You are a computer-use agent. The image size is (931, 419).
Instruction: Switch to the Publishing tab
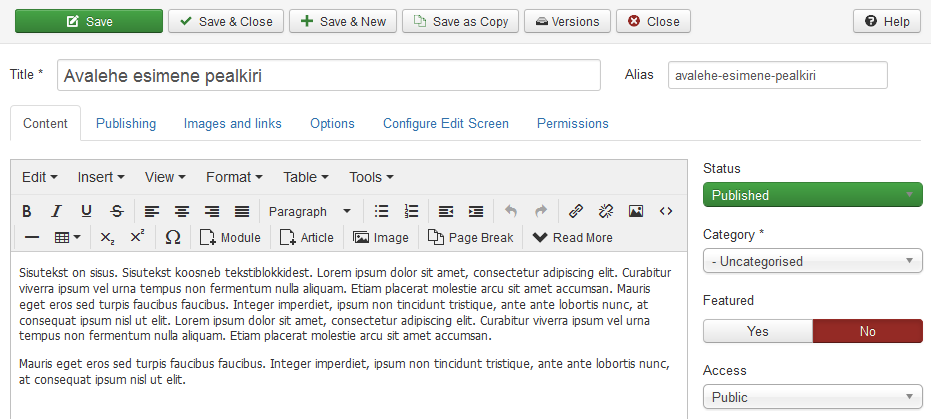coord(126,123)
